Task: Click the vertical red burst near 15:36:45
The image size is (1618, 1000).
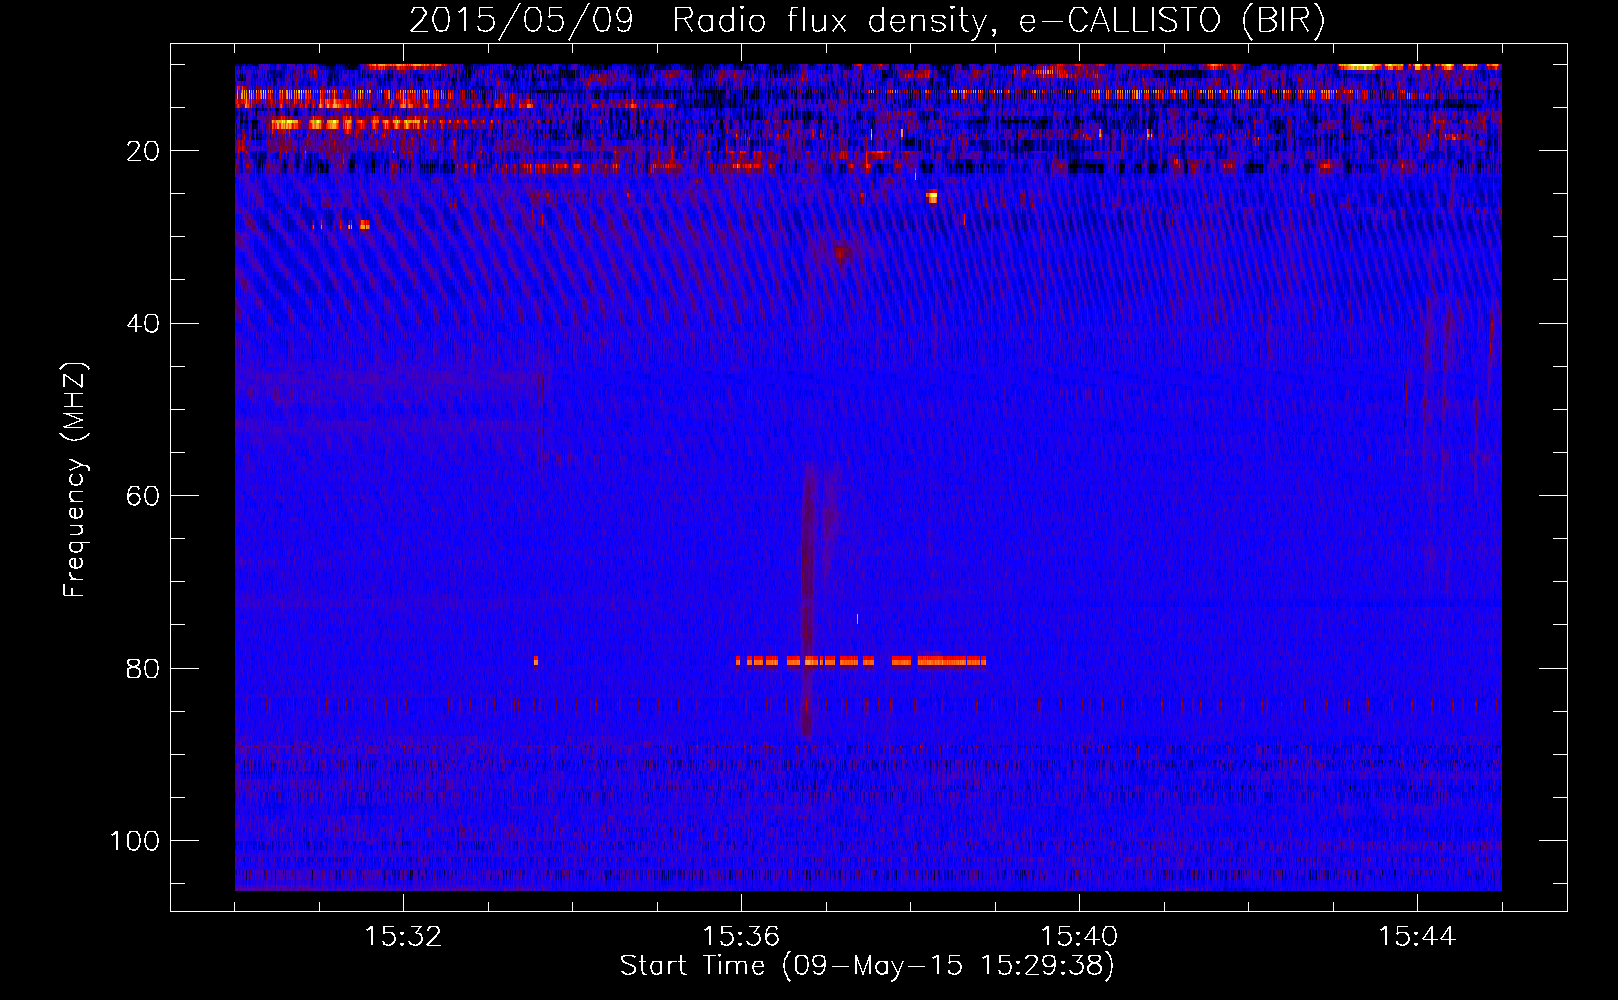Action: coord(807,600)
